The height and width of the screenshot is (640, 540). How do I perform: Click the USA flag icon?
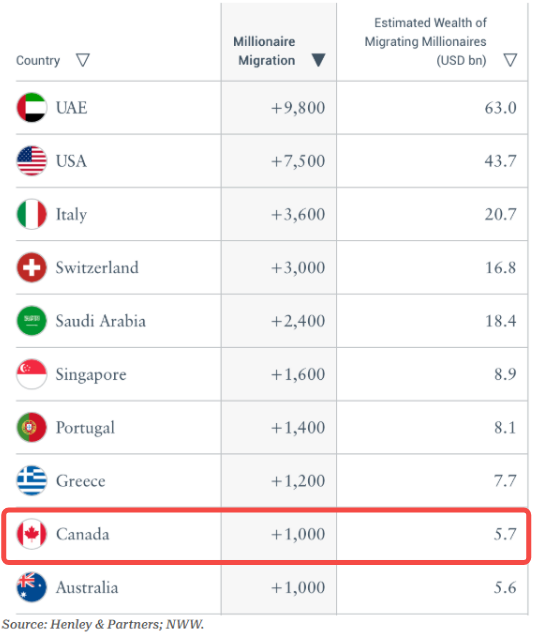click(31, 161)
